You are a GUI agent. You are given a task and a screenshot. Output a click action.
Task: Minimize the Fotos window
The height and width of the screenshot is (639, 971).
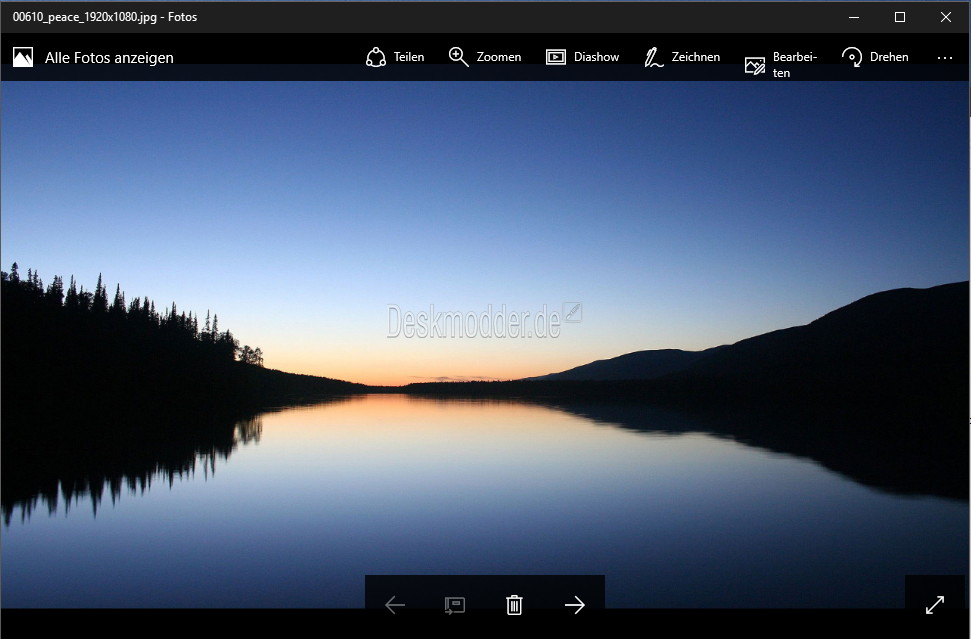pos(854,17)
